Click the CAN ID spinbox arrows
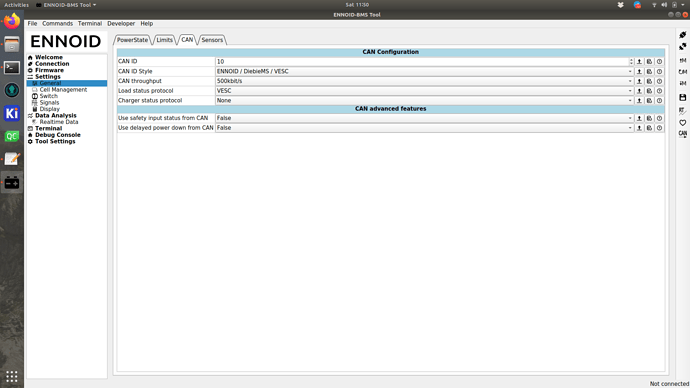 [631, 62]
